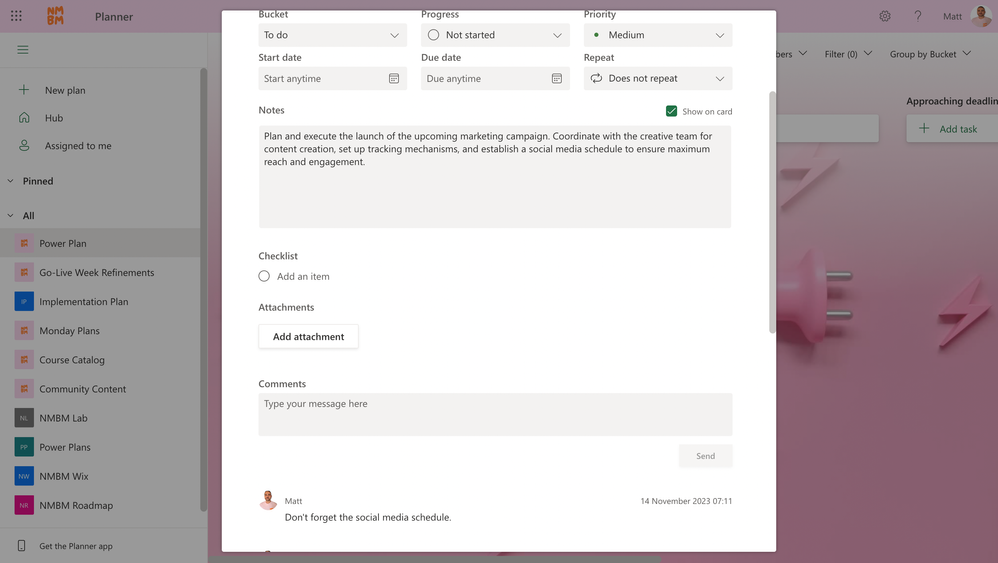Click the comment timestamp 14 November 2023 07:11
Viewport: 998px width, 563px height.
tap(686, 501)
